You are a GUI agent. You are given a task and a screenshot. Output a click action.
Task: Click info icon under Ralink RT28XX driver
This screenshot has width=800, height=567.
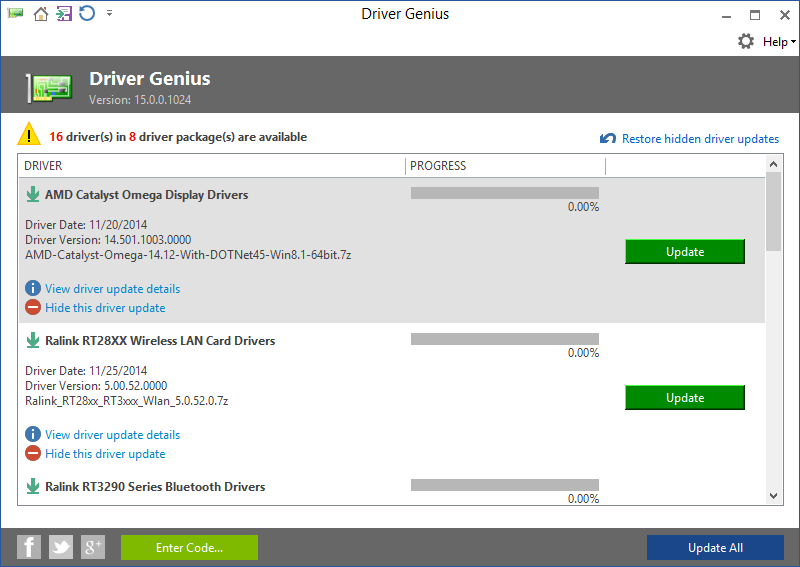(x=33, y=434)
